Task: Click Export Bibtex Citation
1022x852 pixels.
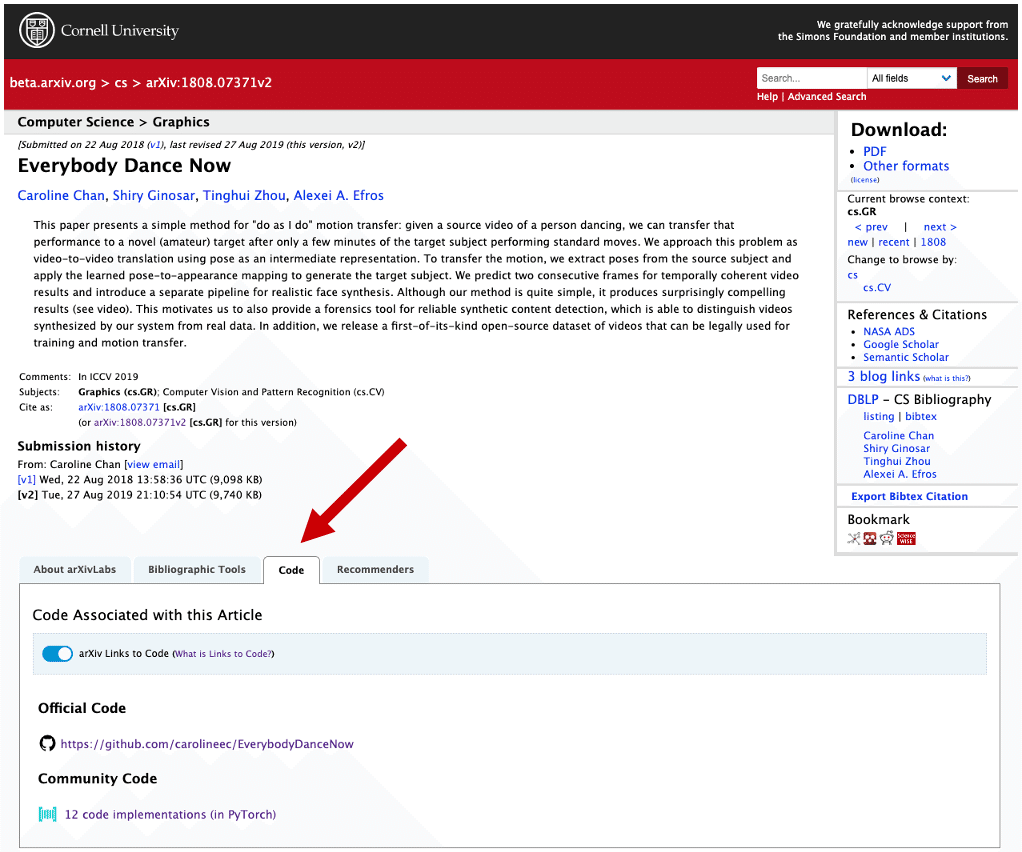Action: 909,496
